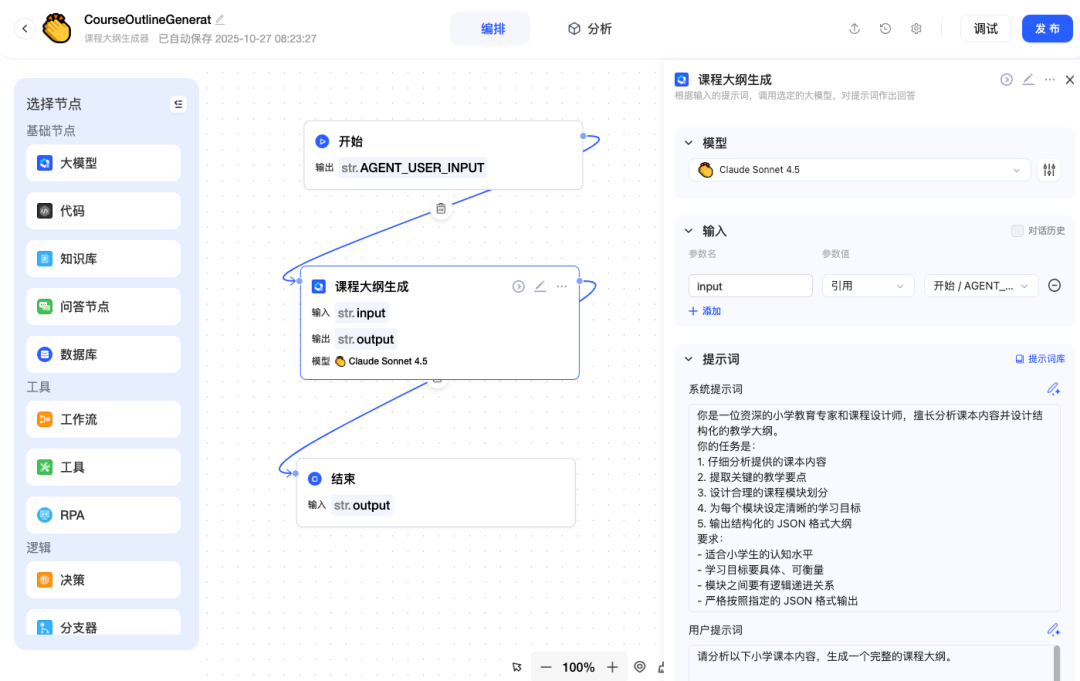
Task: Collapse the 提示词 section
Action: click(688, 359)
